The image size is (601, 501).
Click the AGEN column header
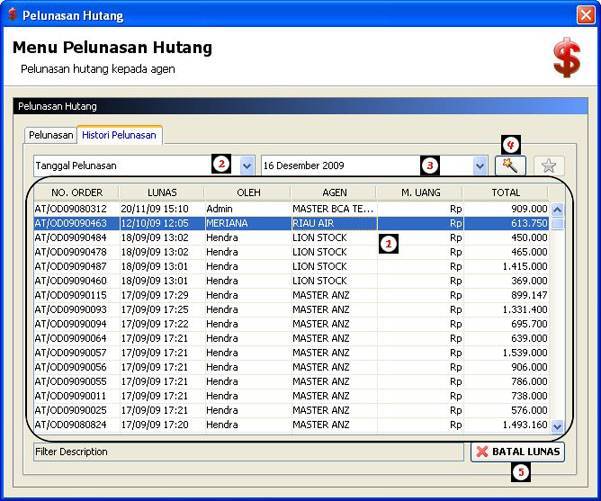(334, 192)
